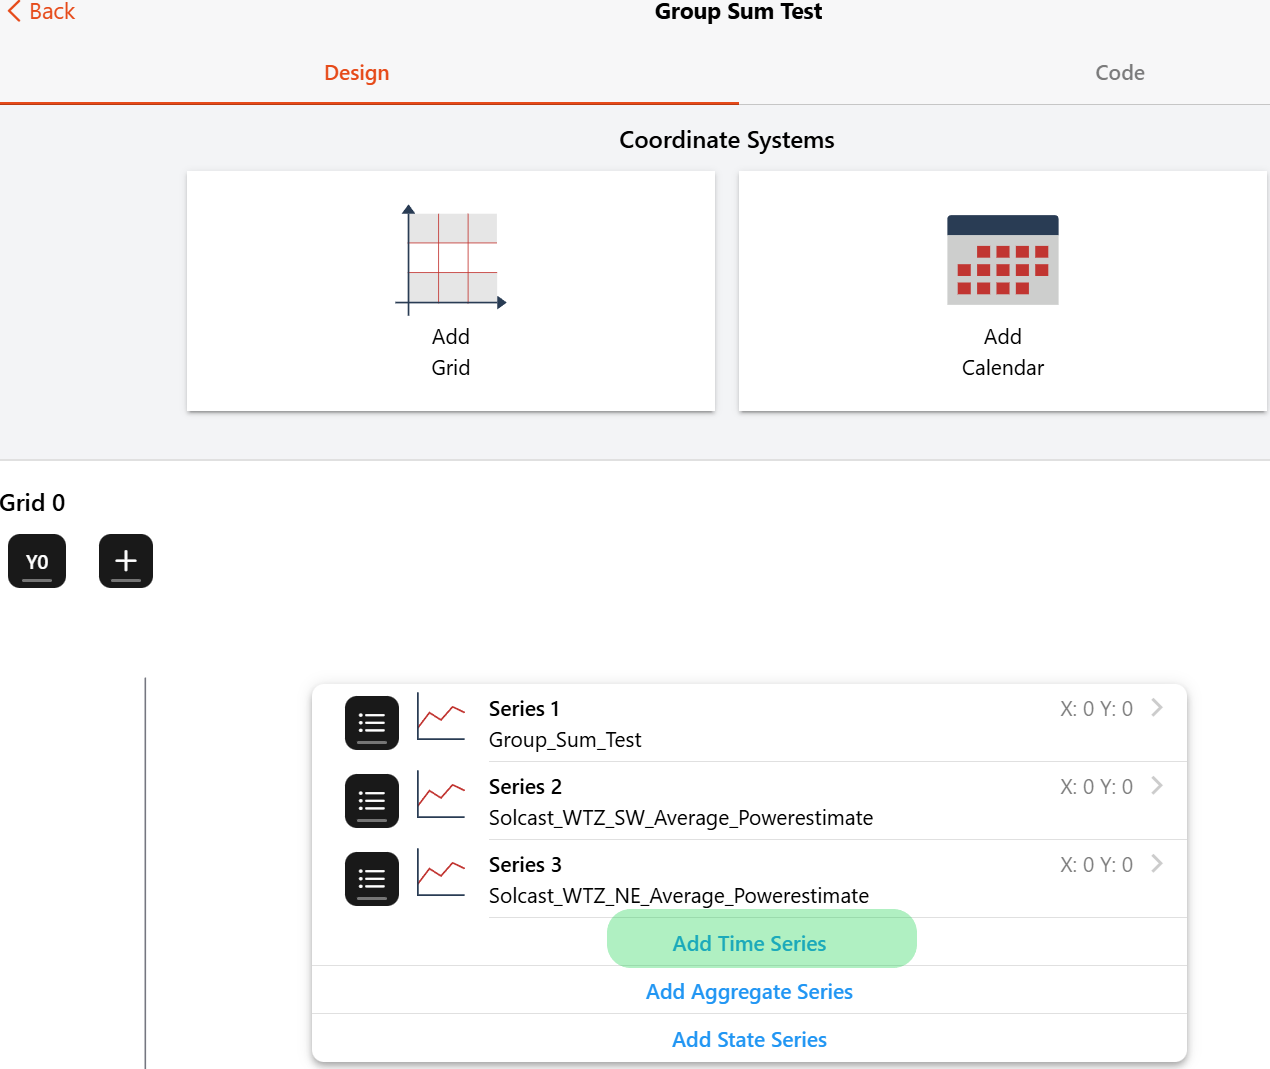Click the plus button beside Y0
This screenshot has width=1270, height=1069.
pos(126,562)
